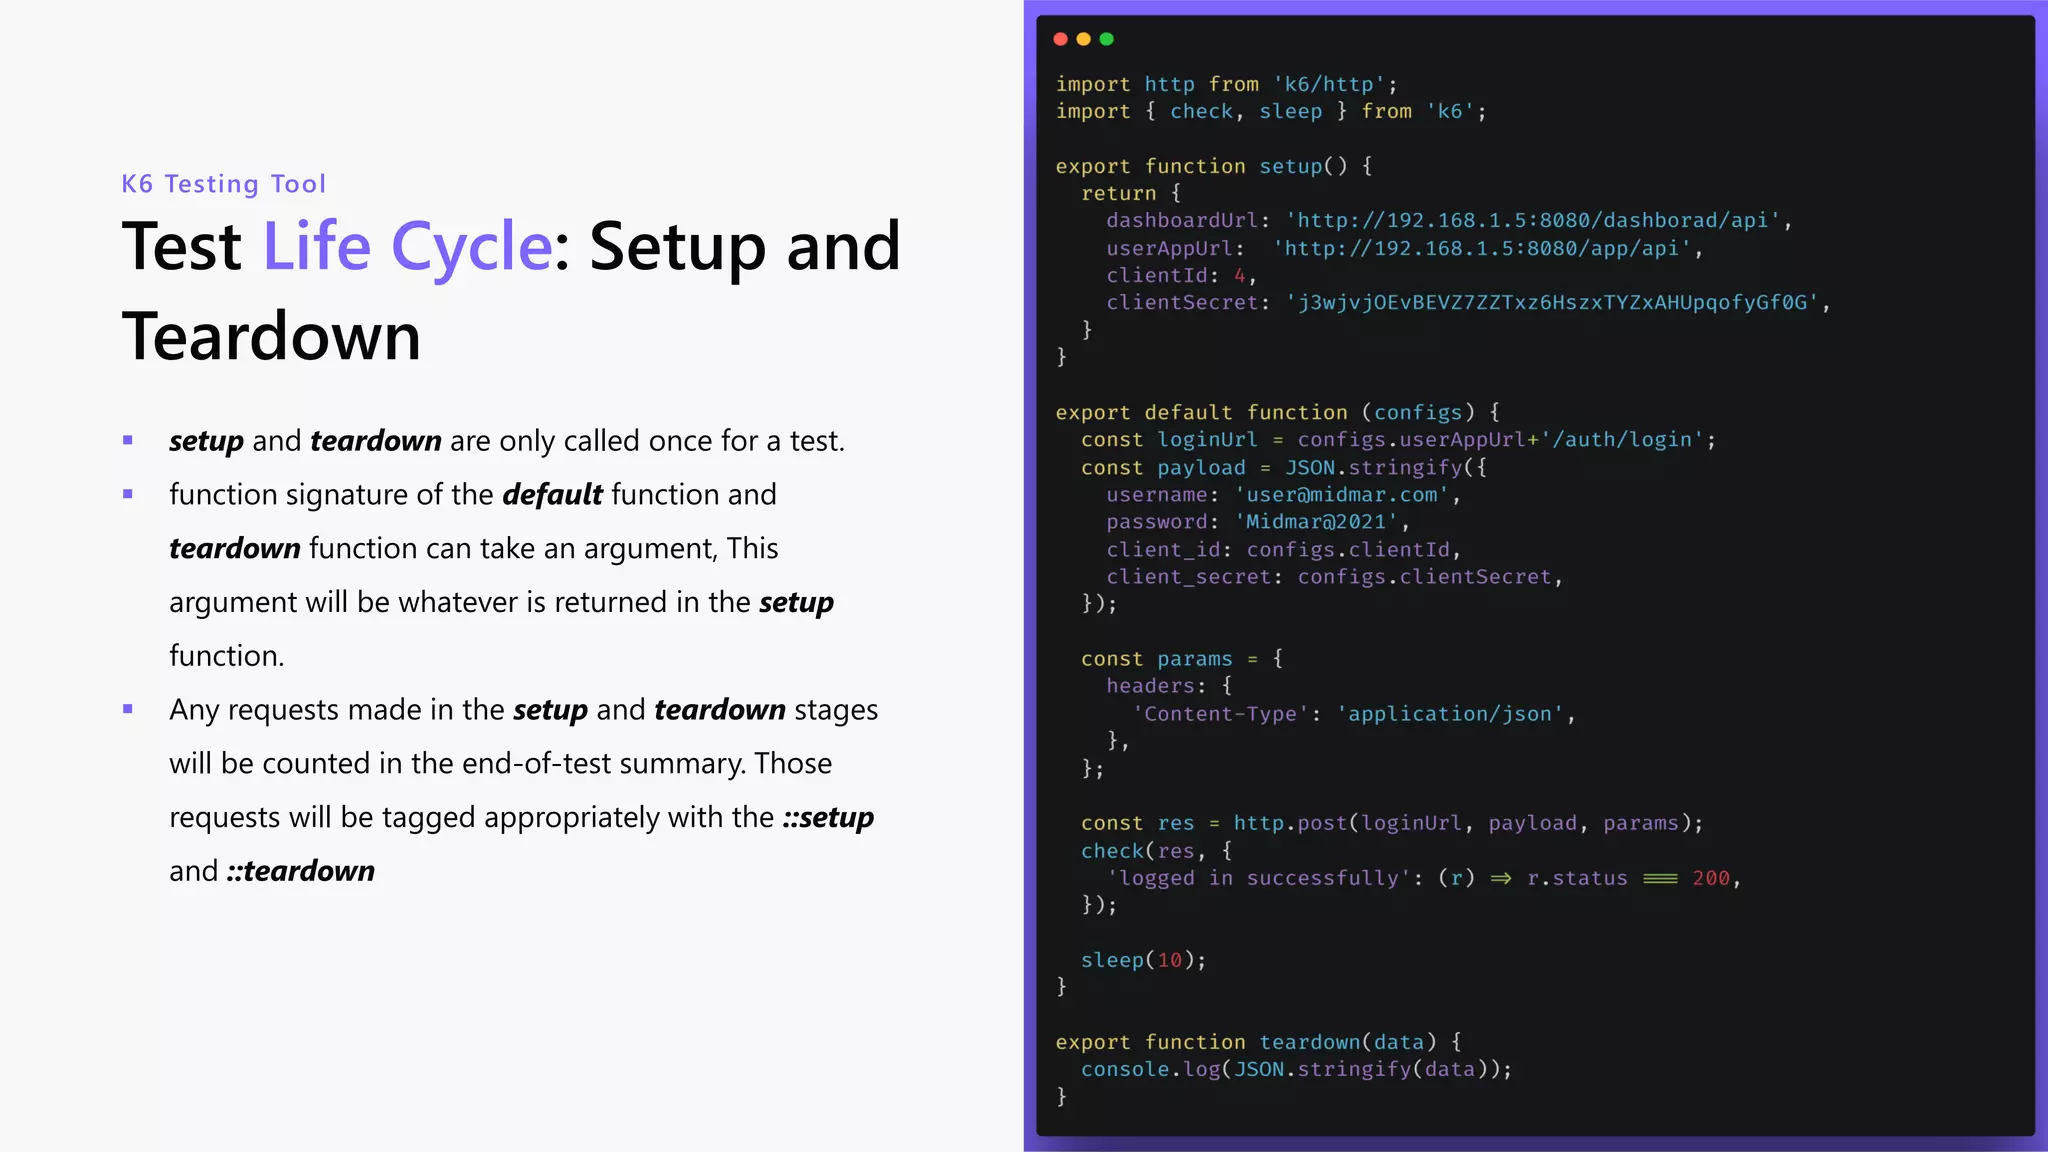Image resolution: width=2048 pixels, height=1152 pixels.
Task: Click the bold '::teardown' tag text
Action: 300,871
